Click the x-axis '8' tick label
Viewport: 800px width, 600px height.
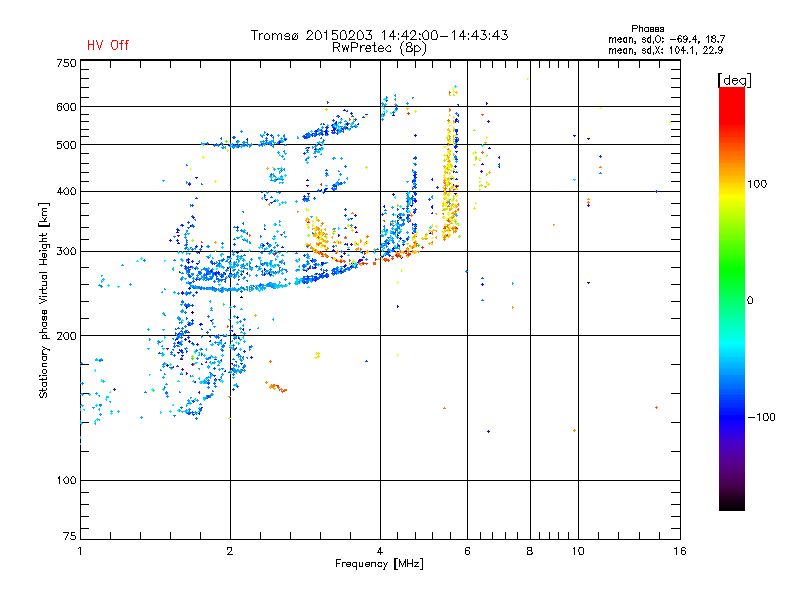[530, 551]
